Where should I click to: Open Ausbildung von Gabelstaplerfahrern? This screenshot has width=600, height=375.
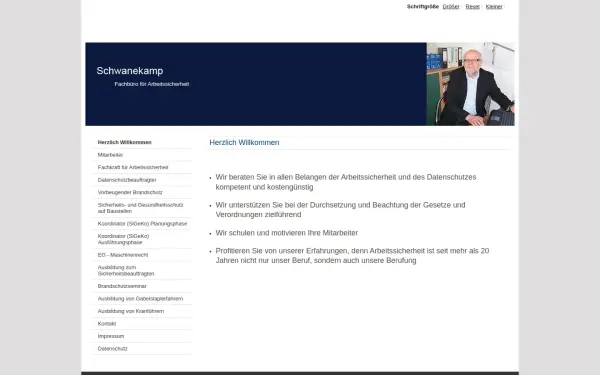pos(140,298)
